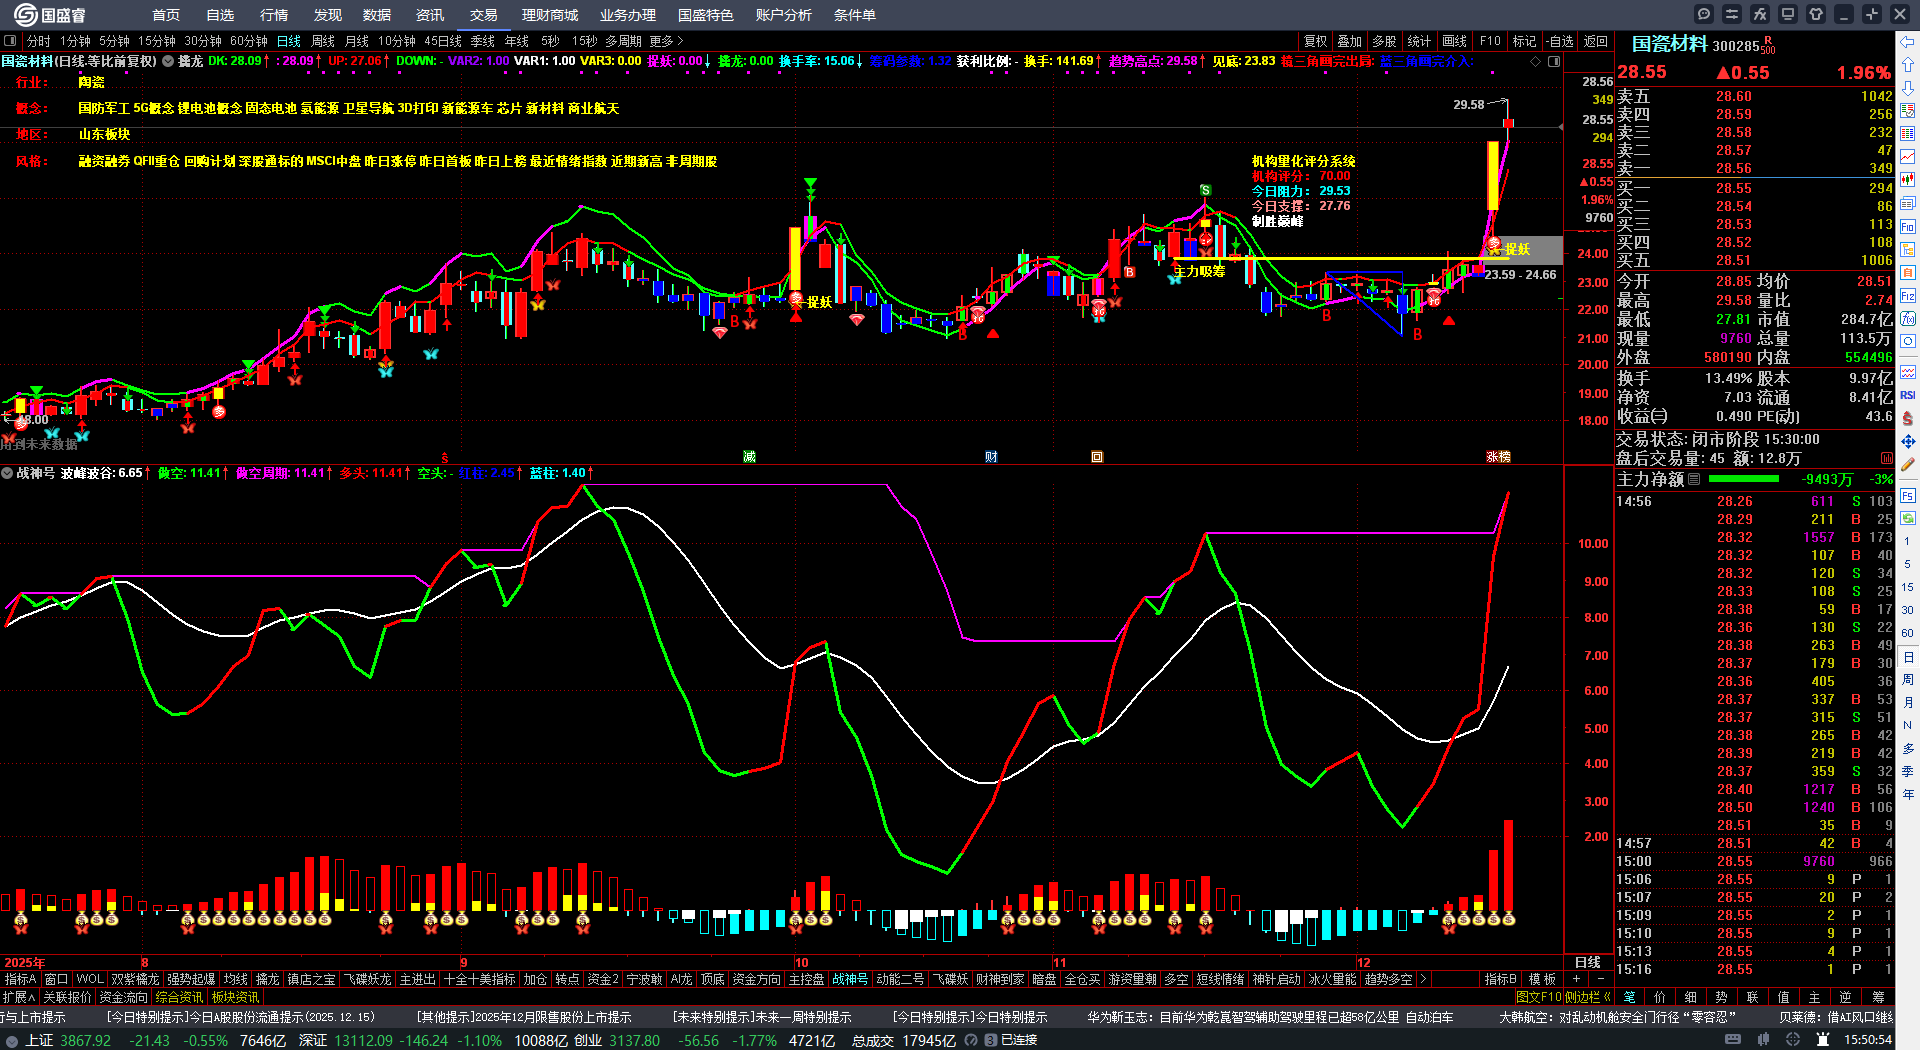Click the 年 period icon in right sidebar
This screenshot has width=1920, height=1050.
[x=1908, y=795]
